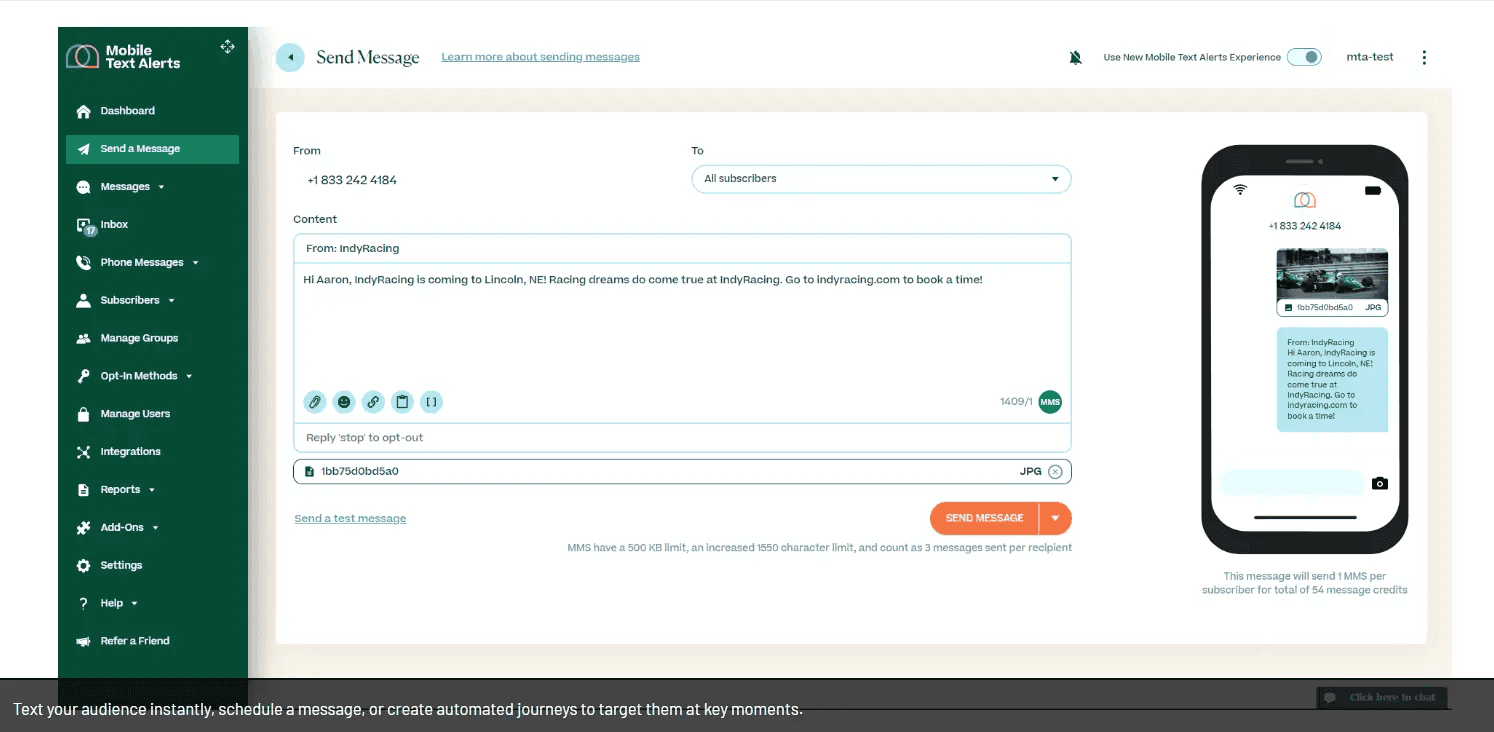Click the From: IndyRacing sender field
This screenshot has height=732, width=1494.
(682, 248)
